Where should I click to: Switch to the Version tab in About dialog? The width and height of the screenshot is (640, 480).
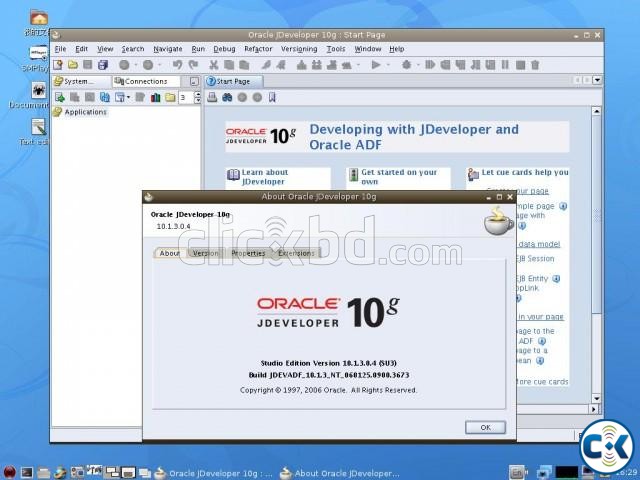tap(205, 253)
